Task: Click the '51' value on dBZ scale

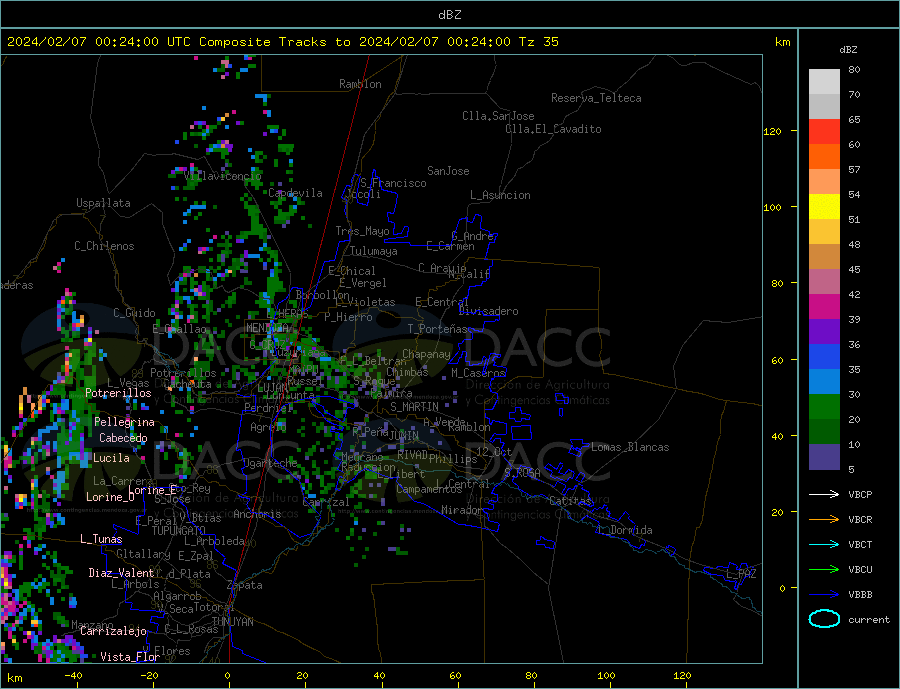Action: coord(854,219)
